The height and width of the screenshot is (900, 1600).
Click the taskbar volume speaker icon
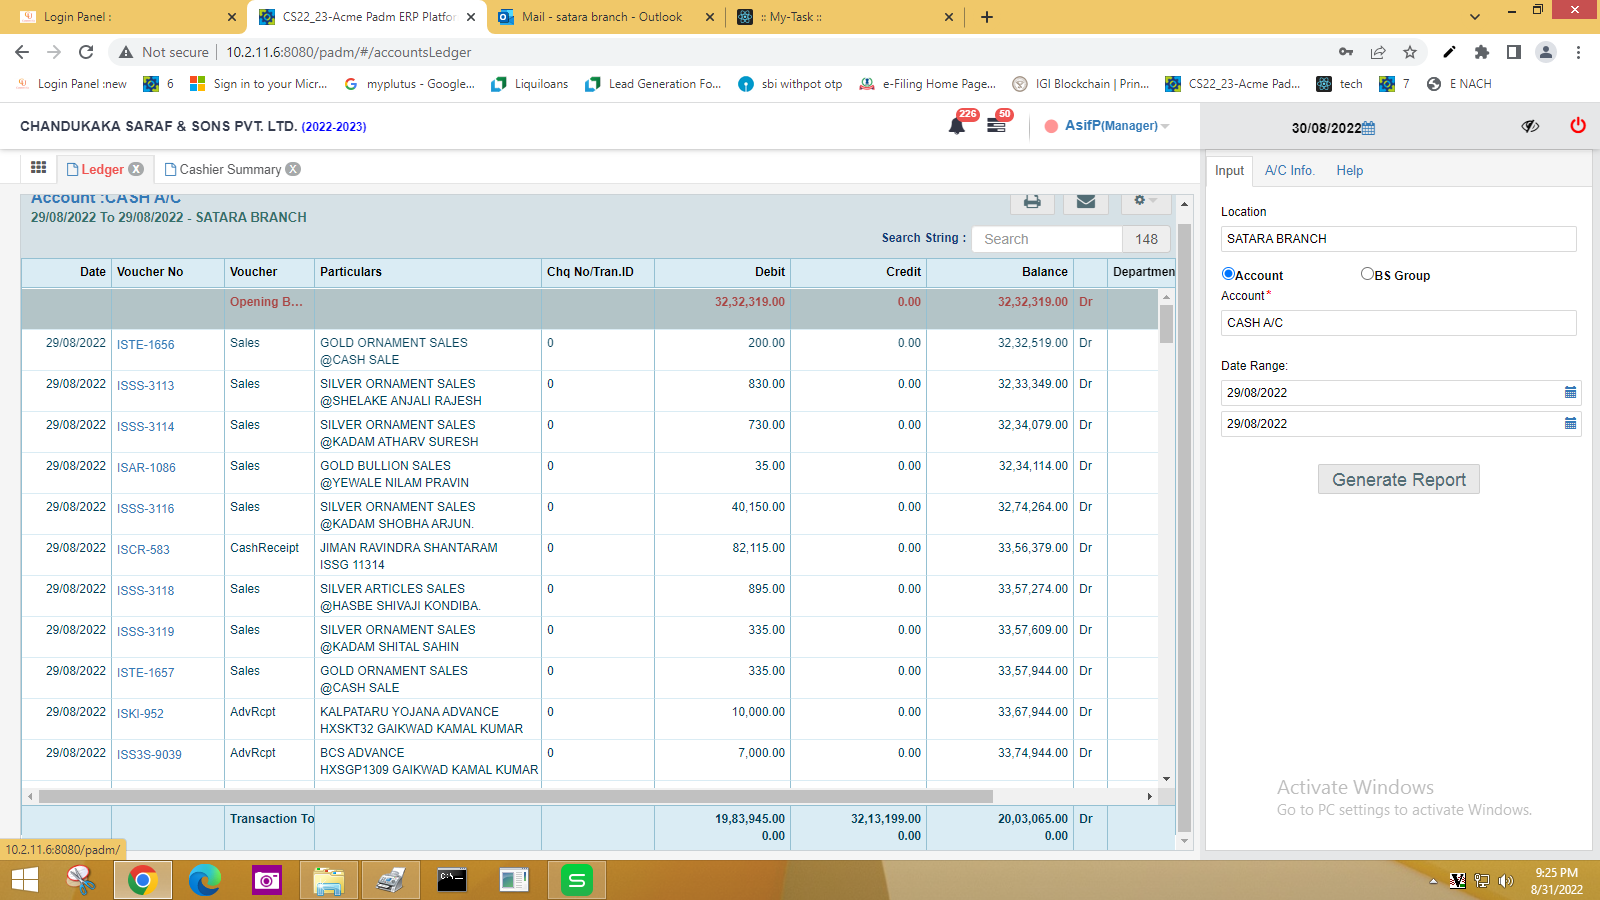coord(1506,881)
